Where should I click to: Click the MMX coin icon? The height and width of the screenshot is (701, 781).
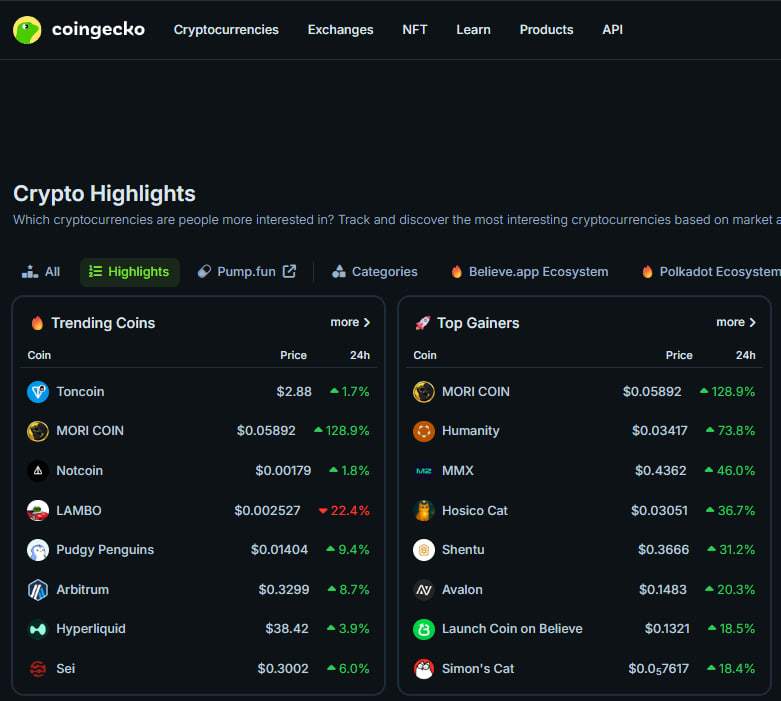[424, 471]
